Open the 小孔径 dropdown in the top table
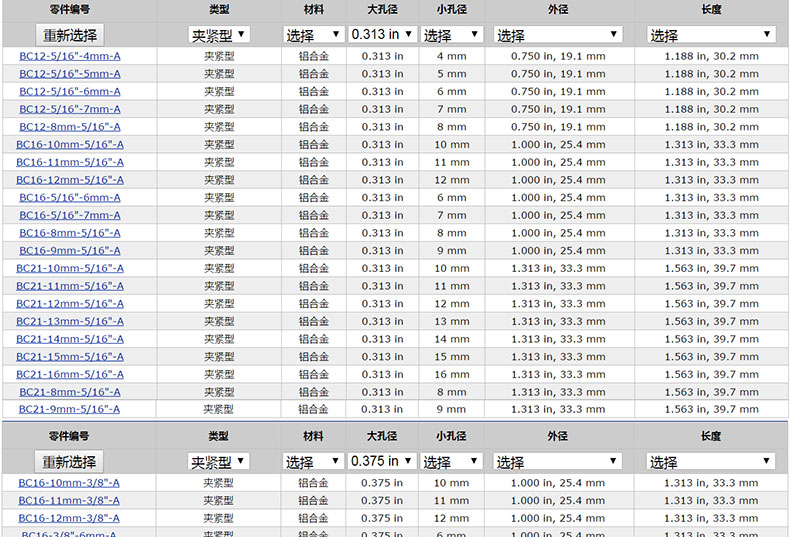This screenshot has width=790, height=537. point(451,35)
